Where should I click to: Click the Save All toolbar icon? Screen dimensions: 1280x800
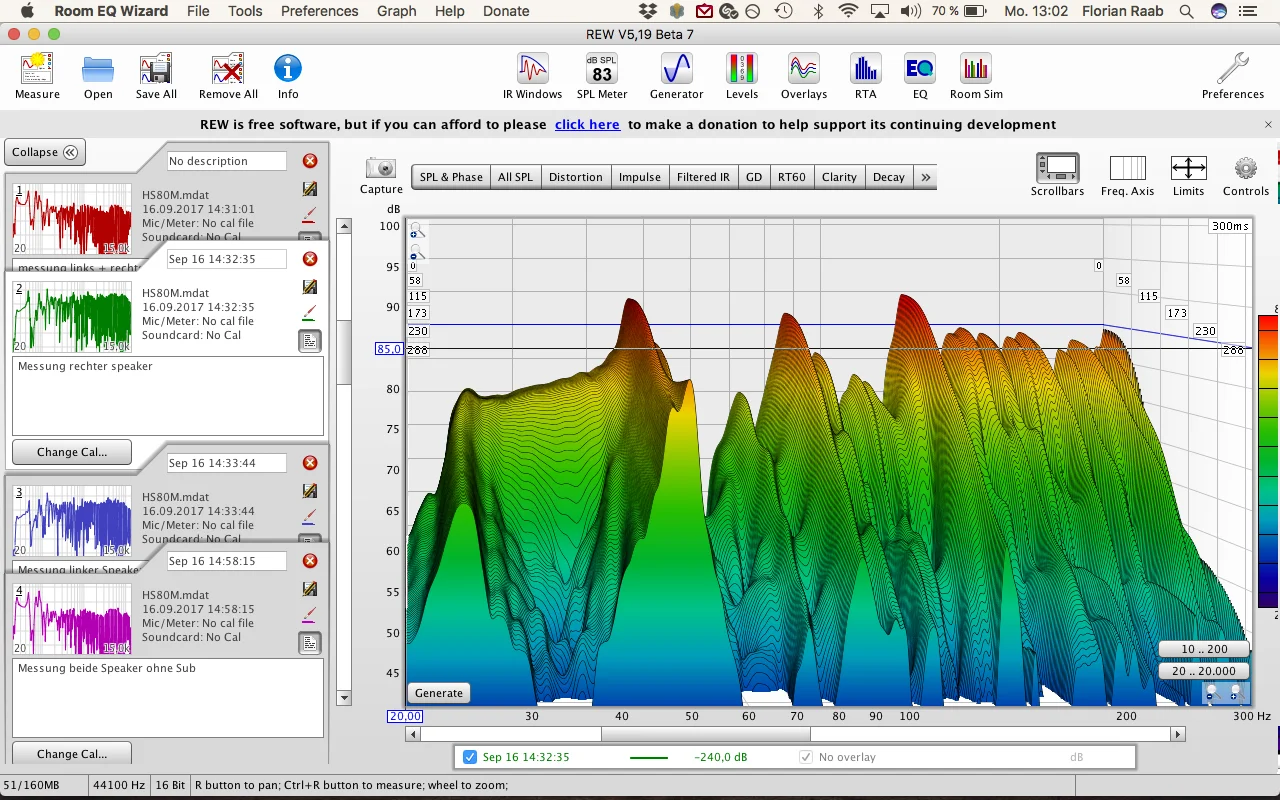tap(156, 76)
